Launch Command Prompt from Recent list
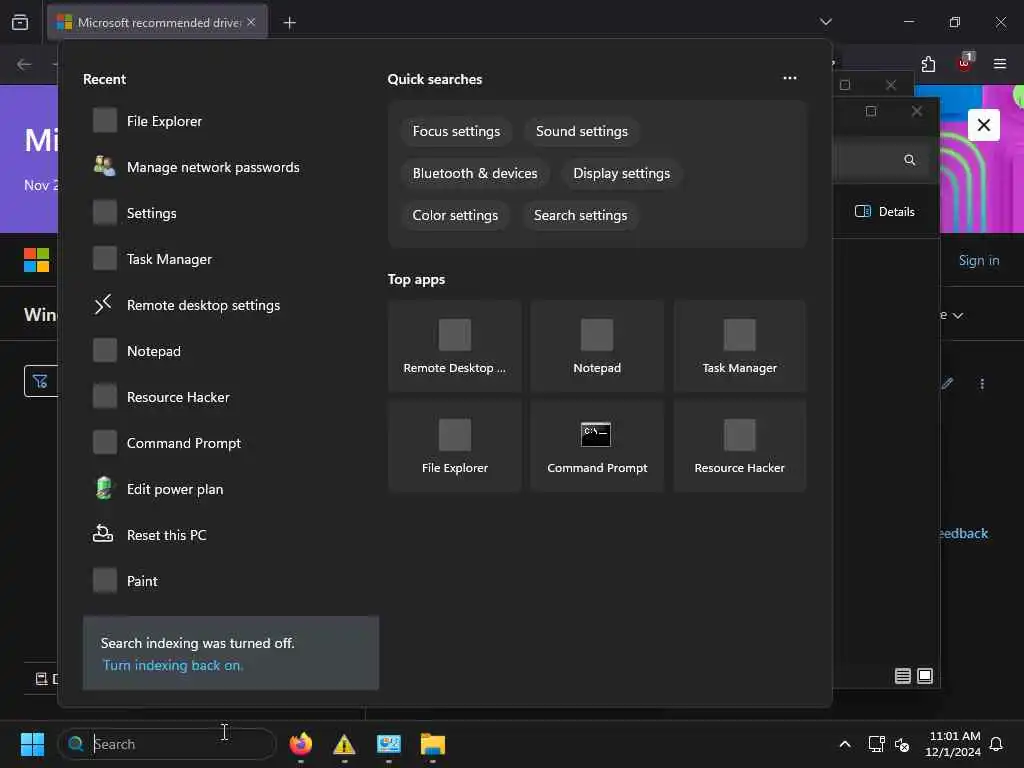Screen dimensions: 1024x768 pos(230,443)
